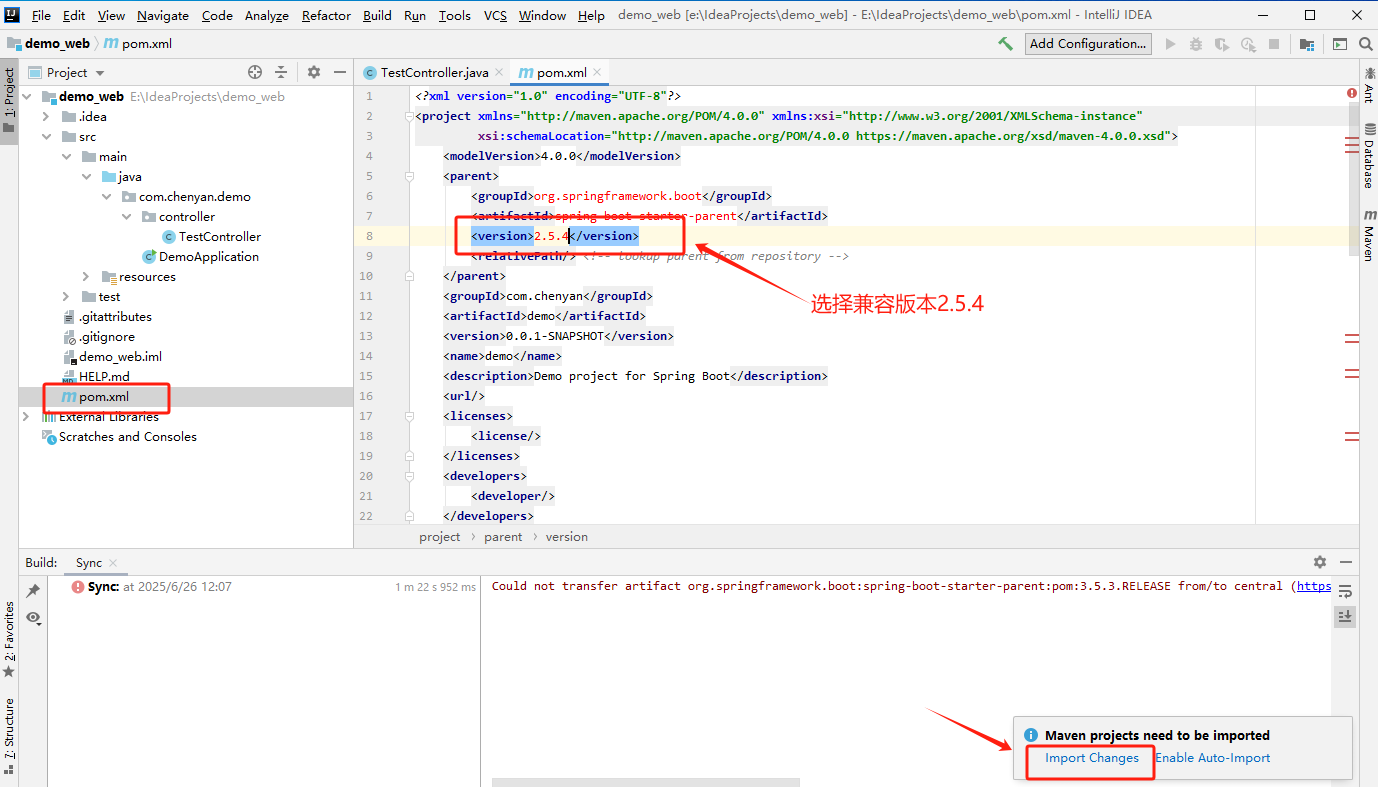This screenshot has height=787, width=1378.
Task: Click the pin icon in Build panel
Action: [33, 591]
